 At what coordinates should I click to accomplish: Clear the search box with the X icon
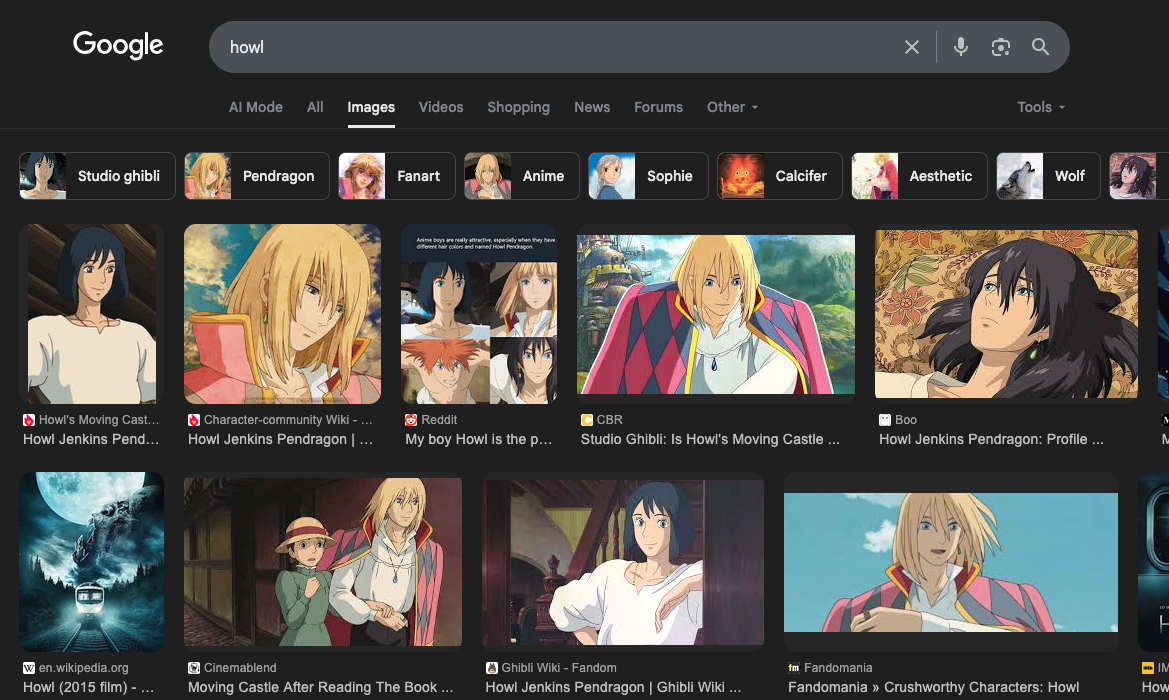tap(911, 47)
